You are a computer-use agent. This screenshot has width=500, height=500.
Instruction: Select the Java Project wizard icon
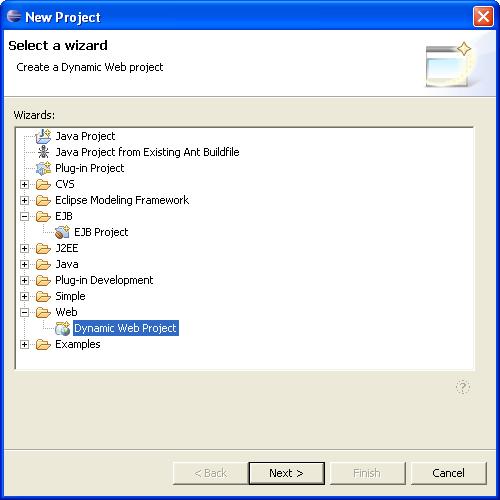click(x=43, y=136)
